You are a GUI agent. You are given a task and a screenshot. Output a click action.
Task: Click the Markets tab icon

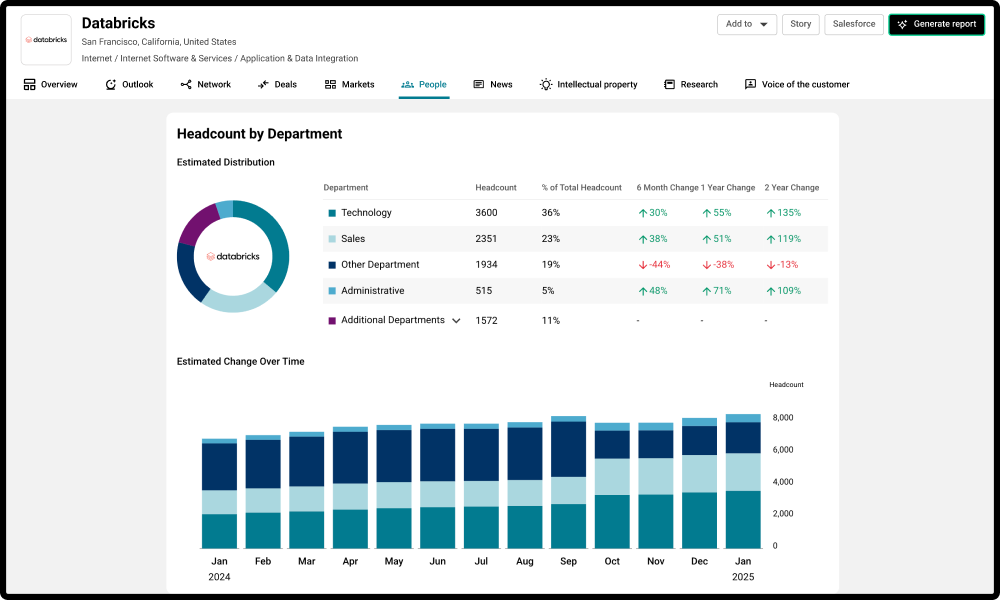(x=331, y=85)
